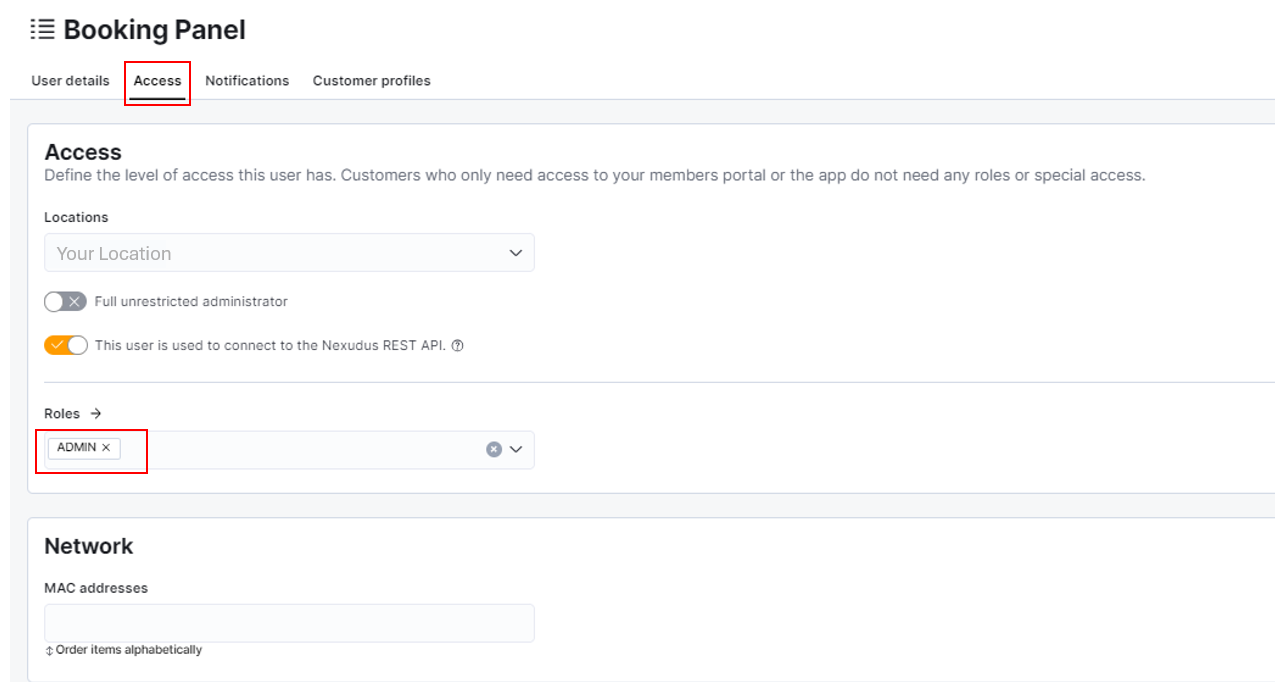This screenshot has height=682, width=1275.
Task: Go to the Customer profiles tab
Action: coord(372,81)
